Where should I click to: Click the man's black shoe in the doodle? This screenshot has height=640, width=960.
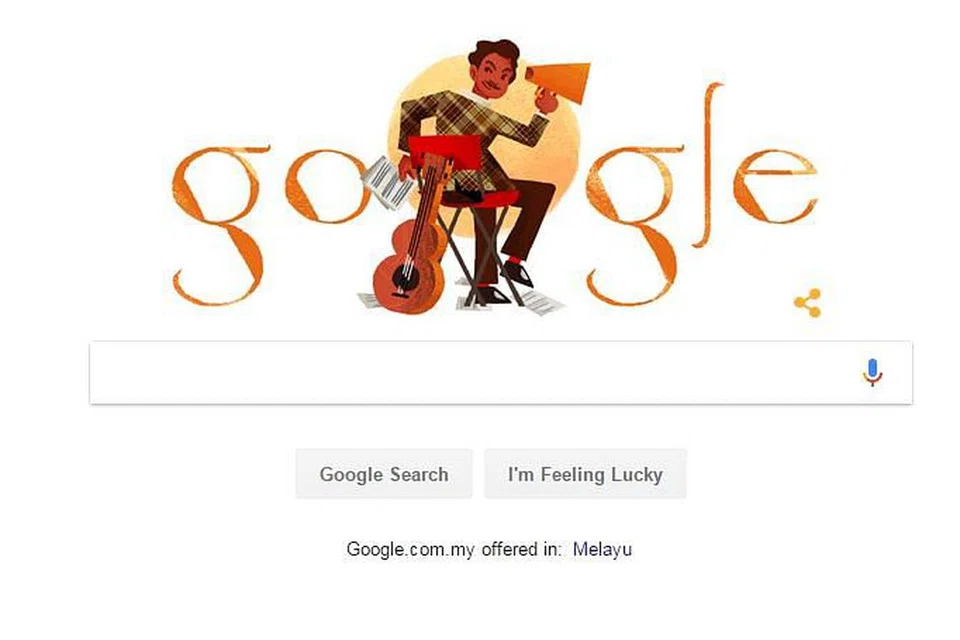(x=517, y=273)
